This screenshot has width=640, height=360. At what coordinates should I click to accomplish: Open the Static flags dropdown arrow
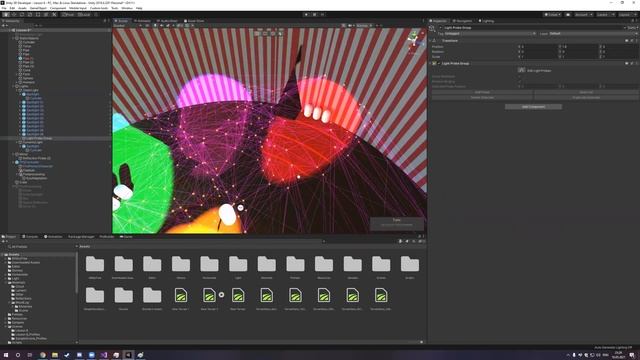637,28
